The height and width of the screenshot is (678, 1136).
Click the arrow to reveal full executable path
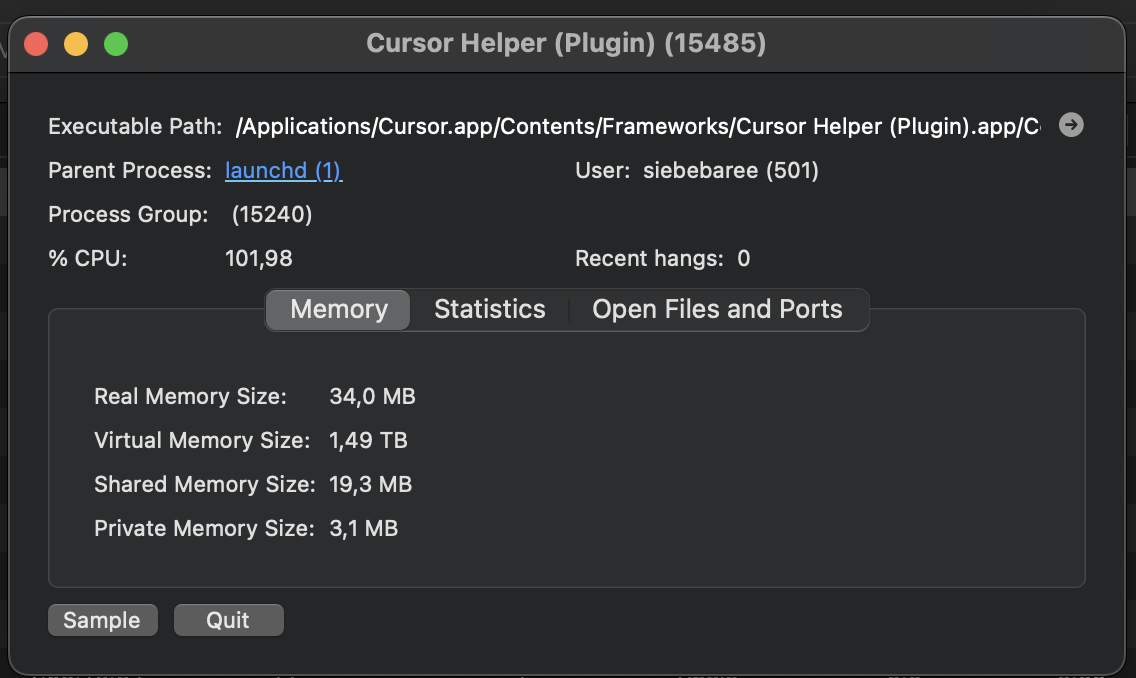pyautogui.click(x=1071, y=125)
